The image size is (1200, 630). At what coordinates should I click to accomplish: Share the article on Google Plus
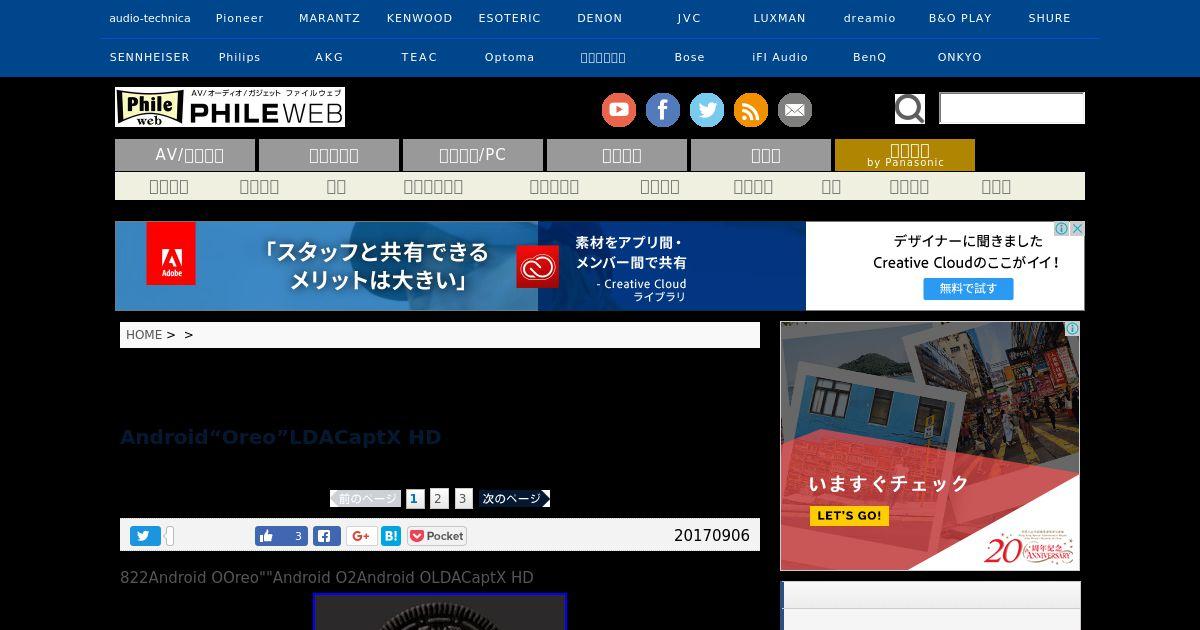(x=362, y=536)
